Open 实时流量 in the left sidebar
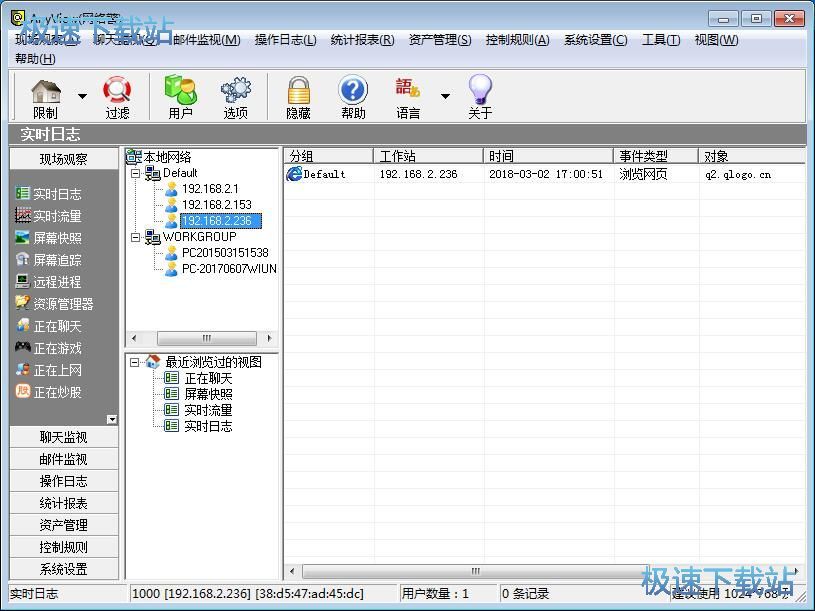This screenshot has height=611, width=815. [x=48, y=216]
